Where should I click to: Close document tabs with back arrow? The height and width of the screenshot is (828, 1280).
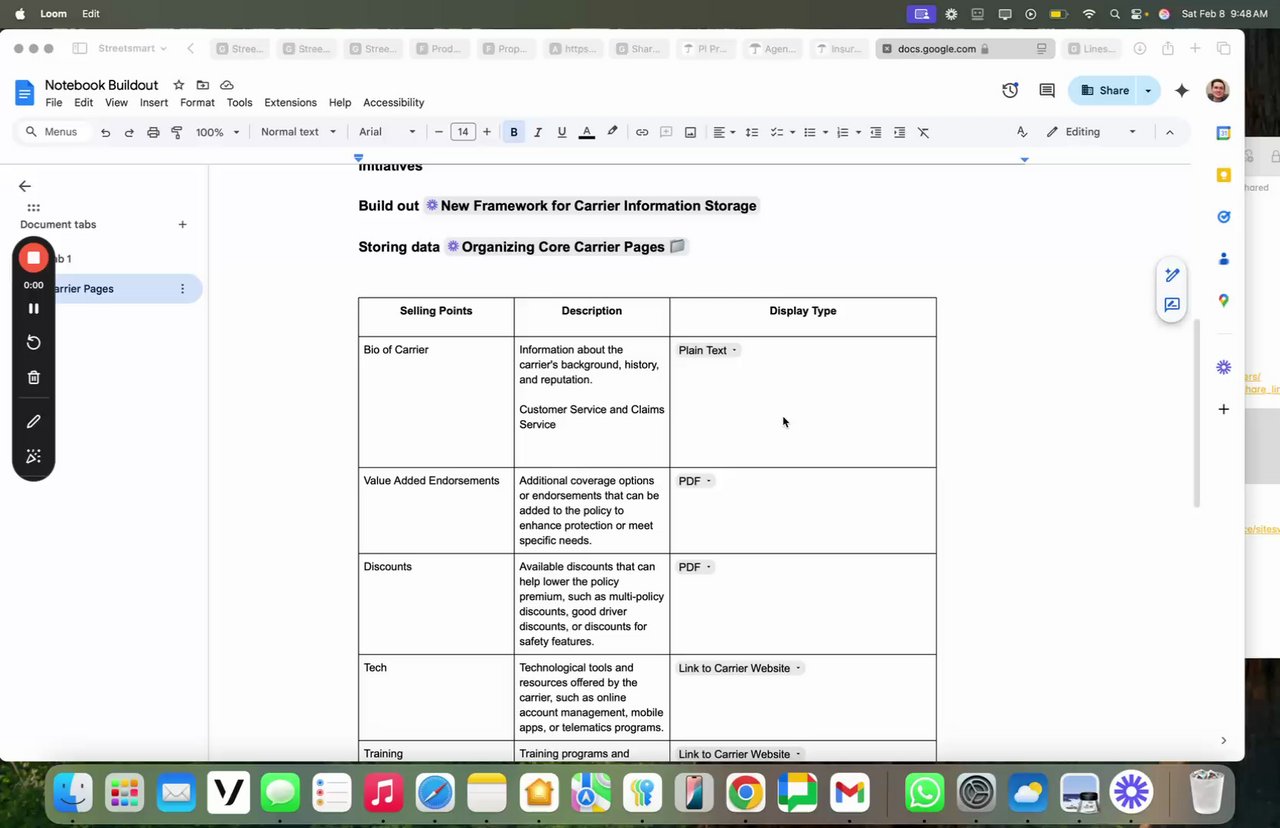(25, 186)
